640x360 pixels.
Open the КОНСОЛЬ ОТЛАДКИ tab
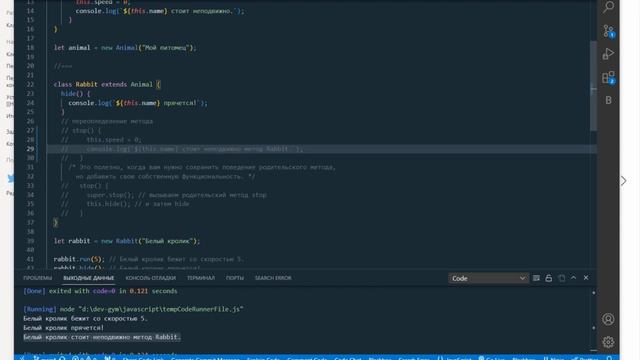tap(151, 278)
